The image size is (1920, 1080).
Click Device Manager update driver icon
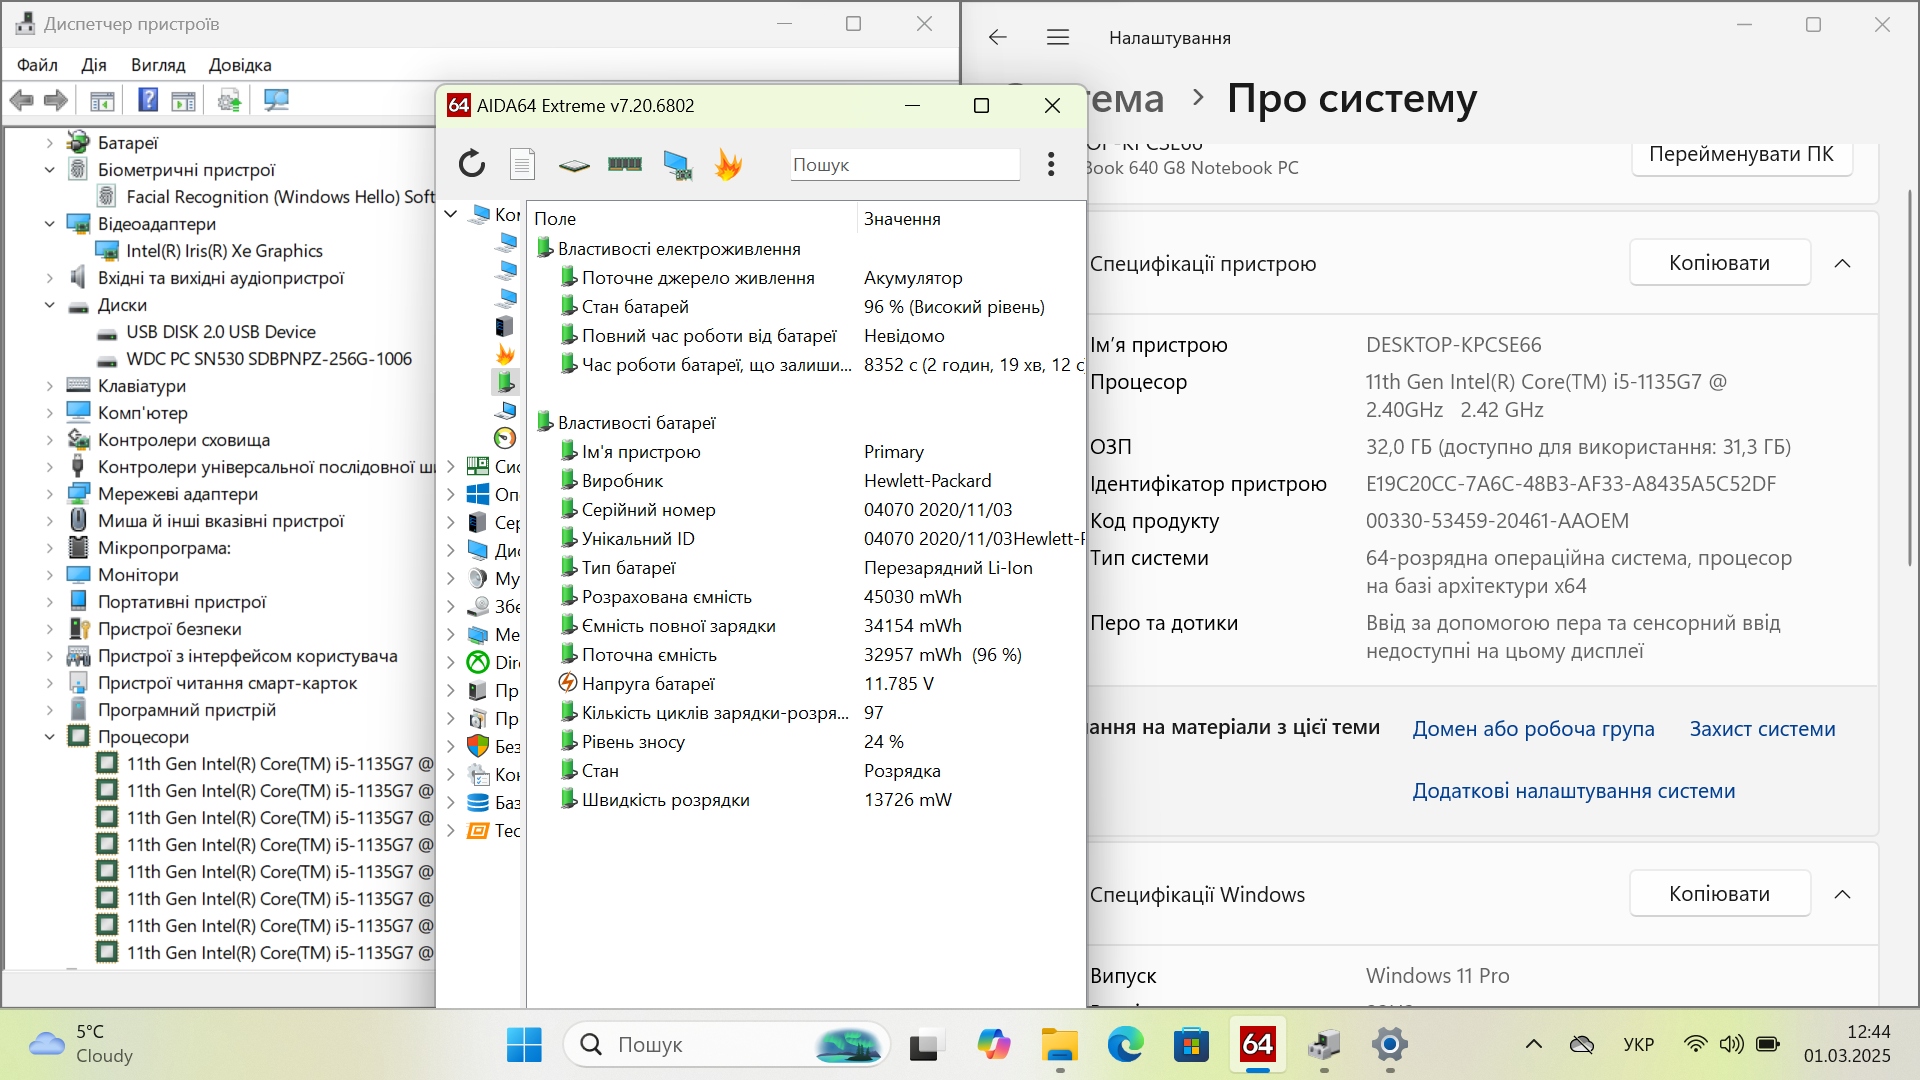(x=229, y=100)
